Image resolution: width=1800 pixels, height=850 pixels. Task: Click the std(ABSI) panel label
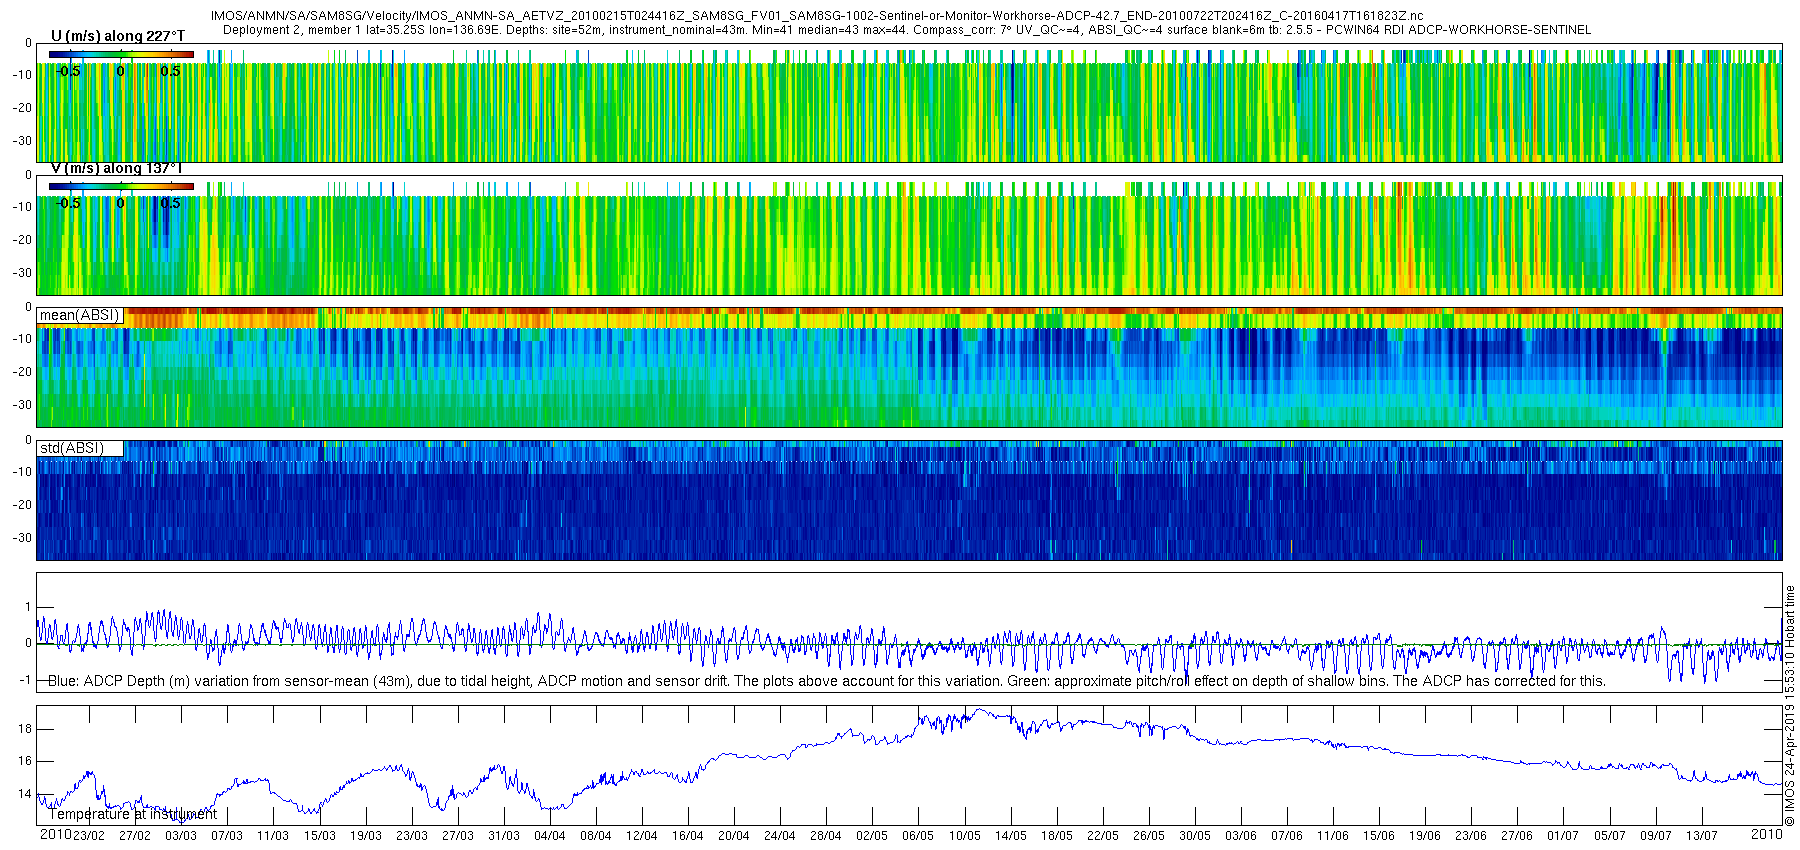coord(80,448)
